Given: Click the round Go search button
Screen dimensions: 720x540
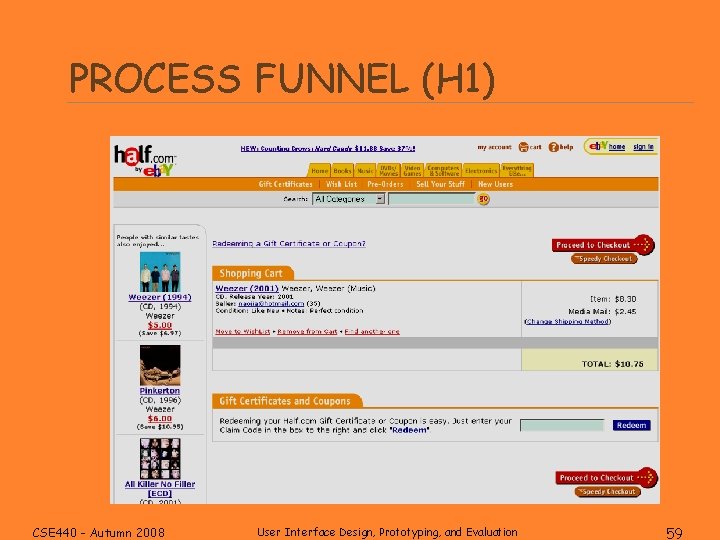Looking at the screenshot, I should point(484,199).
